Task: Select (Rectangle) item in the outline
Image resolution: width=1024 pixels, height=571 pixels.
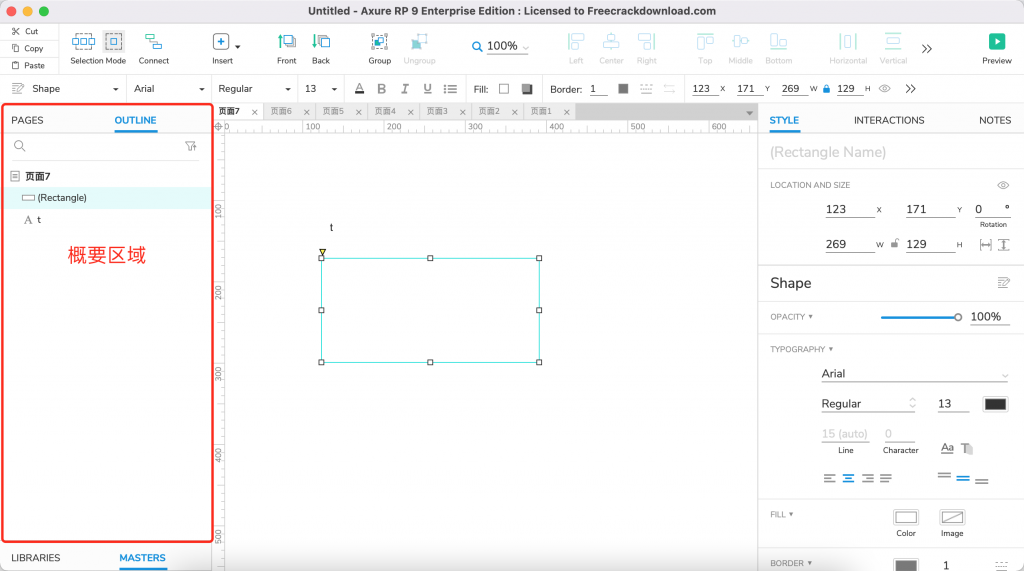Action: [x=61, y=198]
